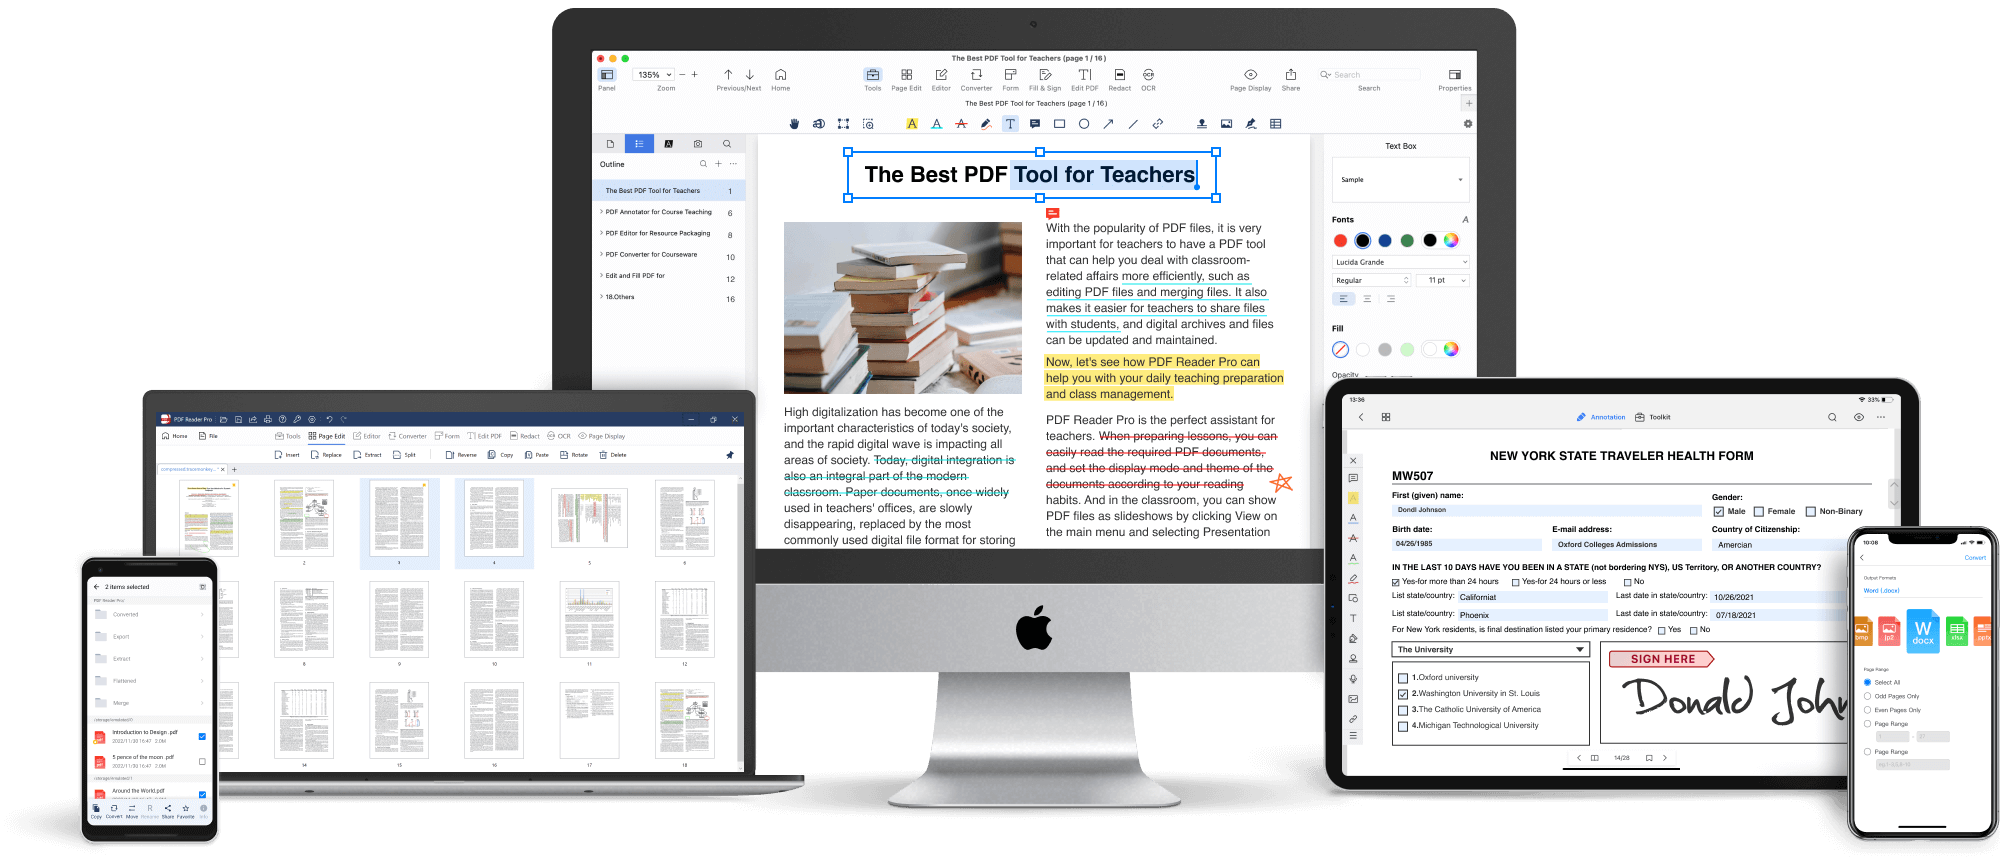This screenshot has height=860, width=2000.
Task: Pick the green font color swatch
Action: pos(1407,241)
